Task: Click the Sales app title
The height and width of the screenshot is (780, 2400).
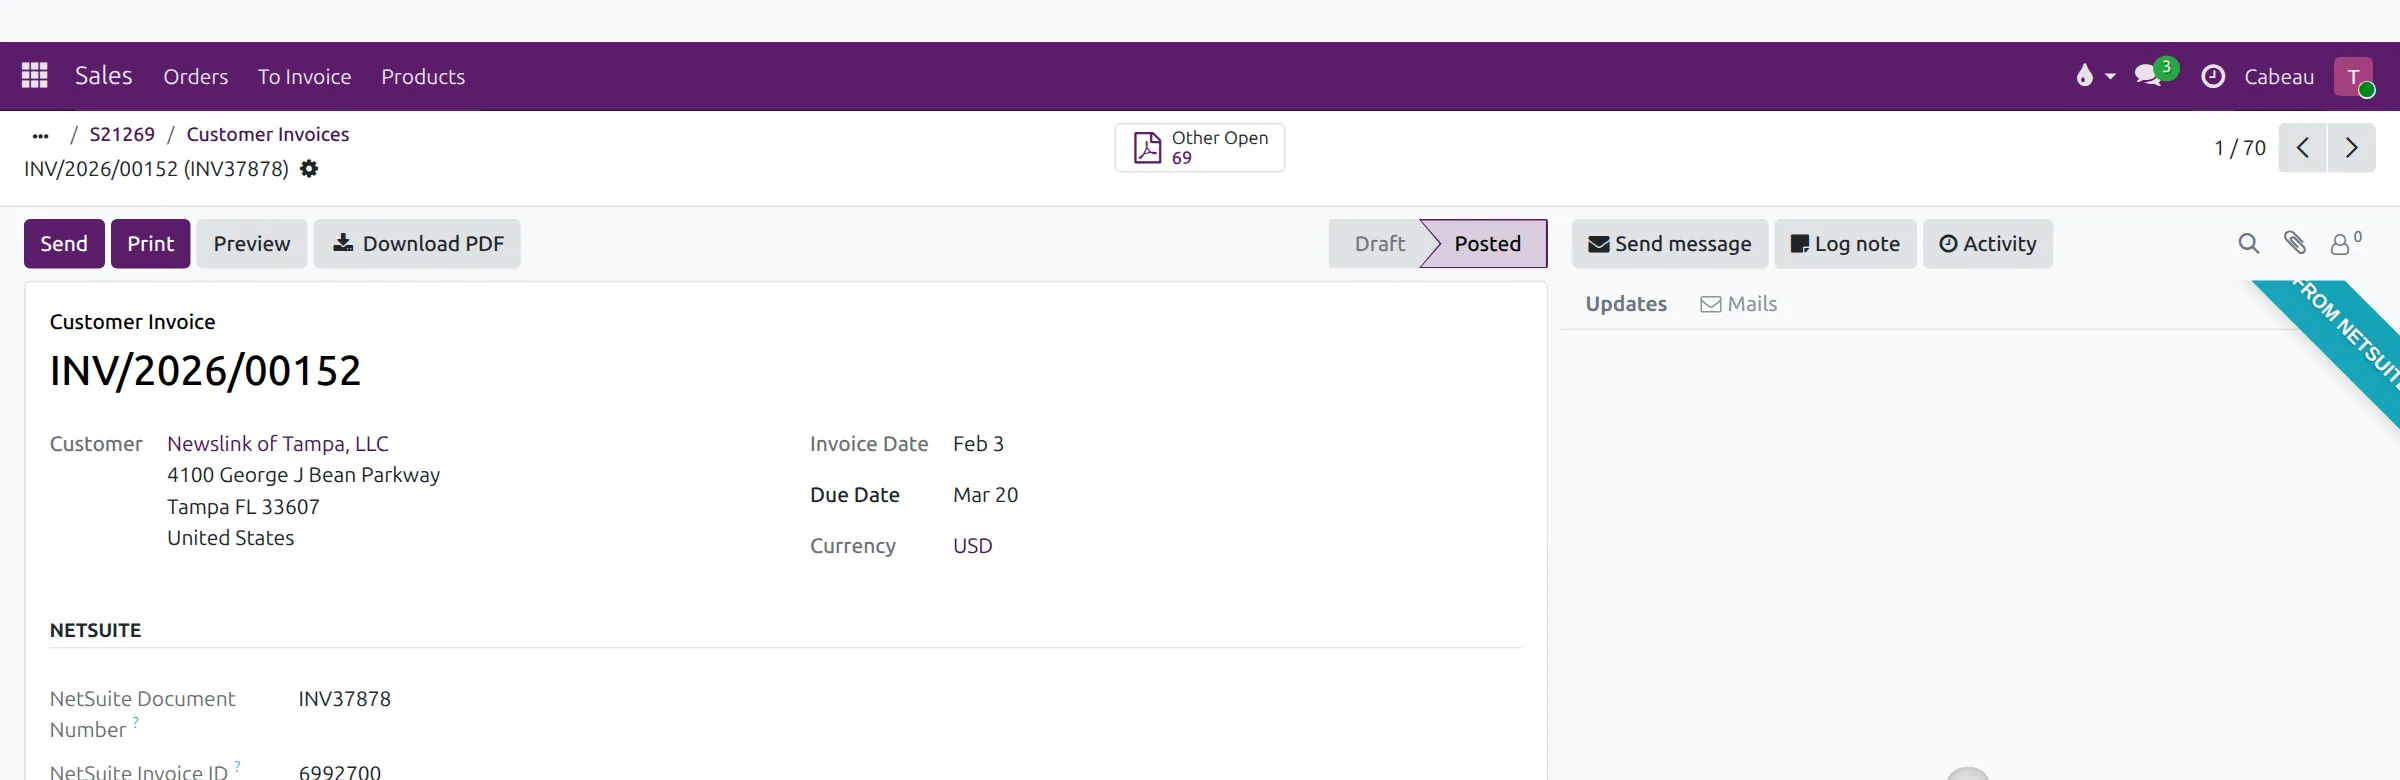Action: click(104, 76)
